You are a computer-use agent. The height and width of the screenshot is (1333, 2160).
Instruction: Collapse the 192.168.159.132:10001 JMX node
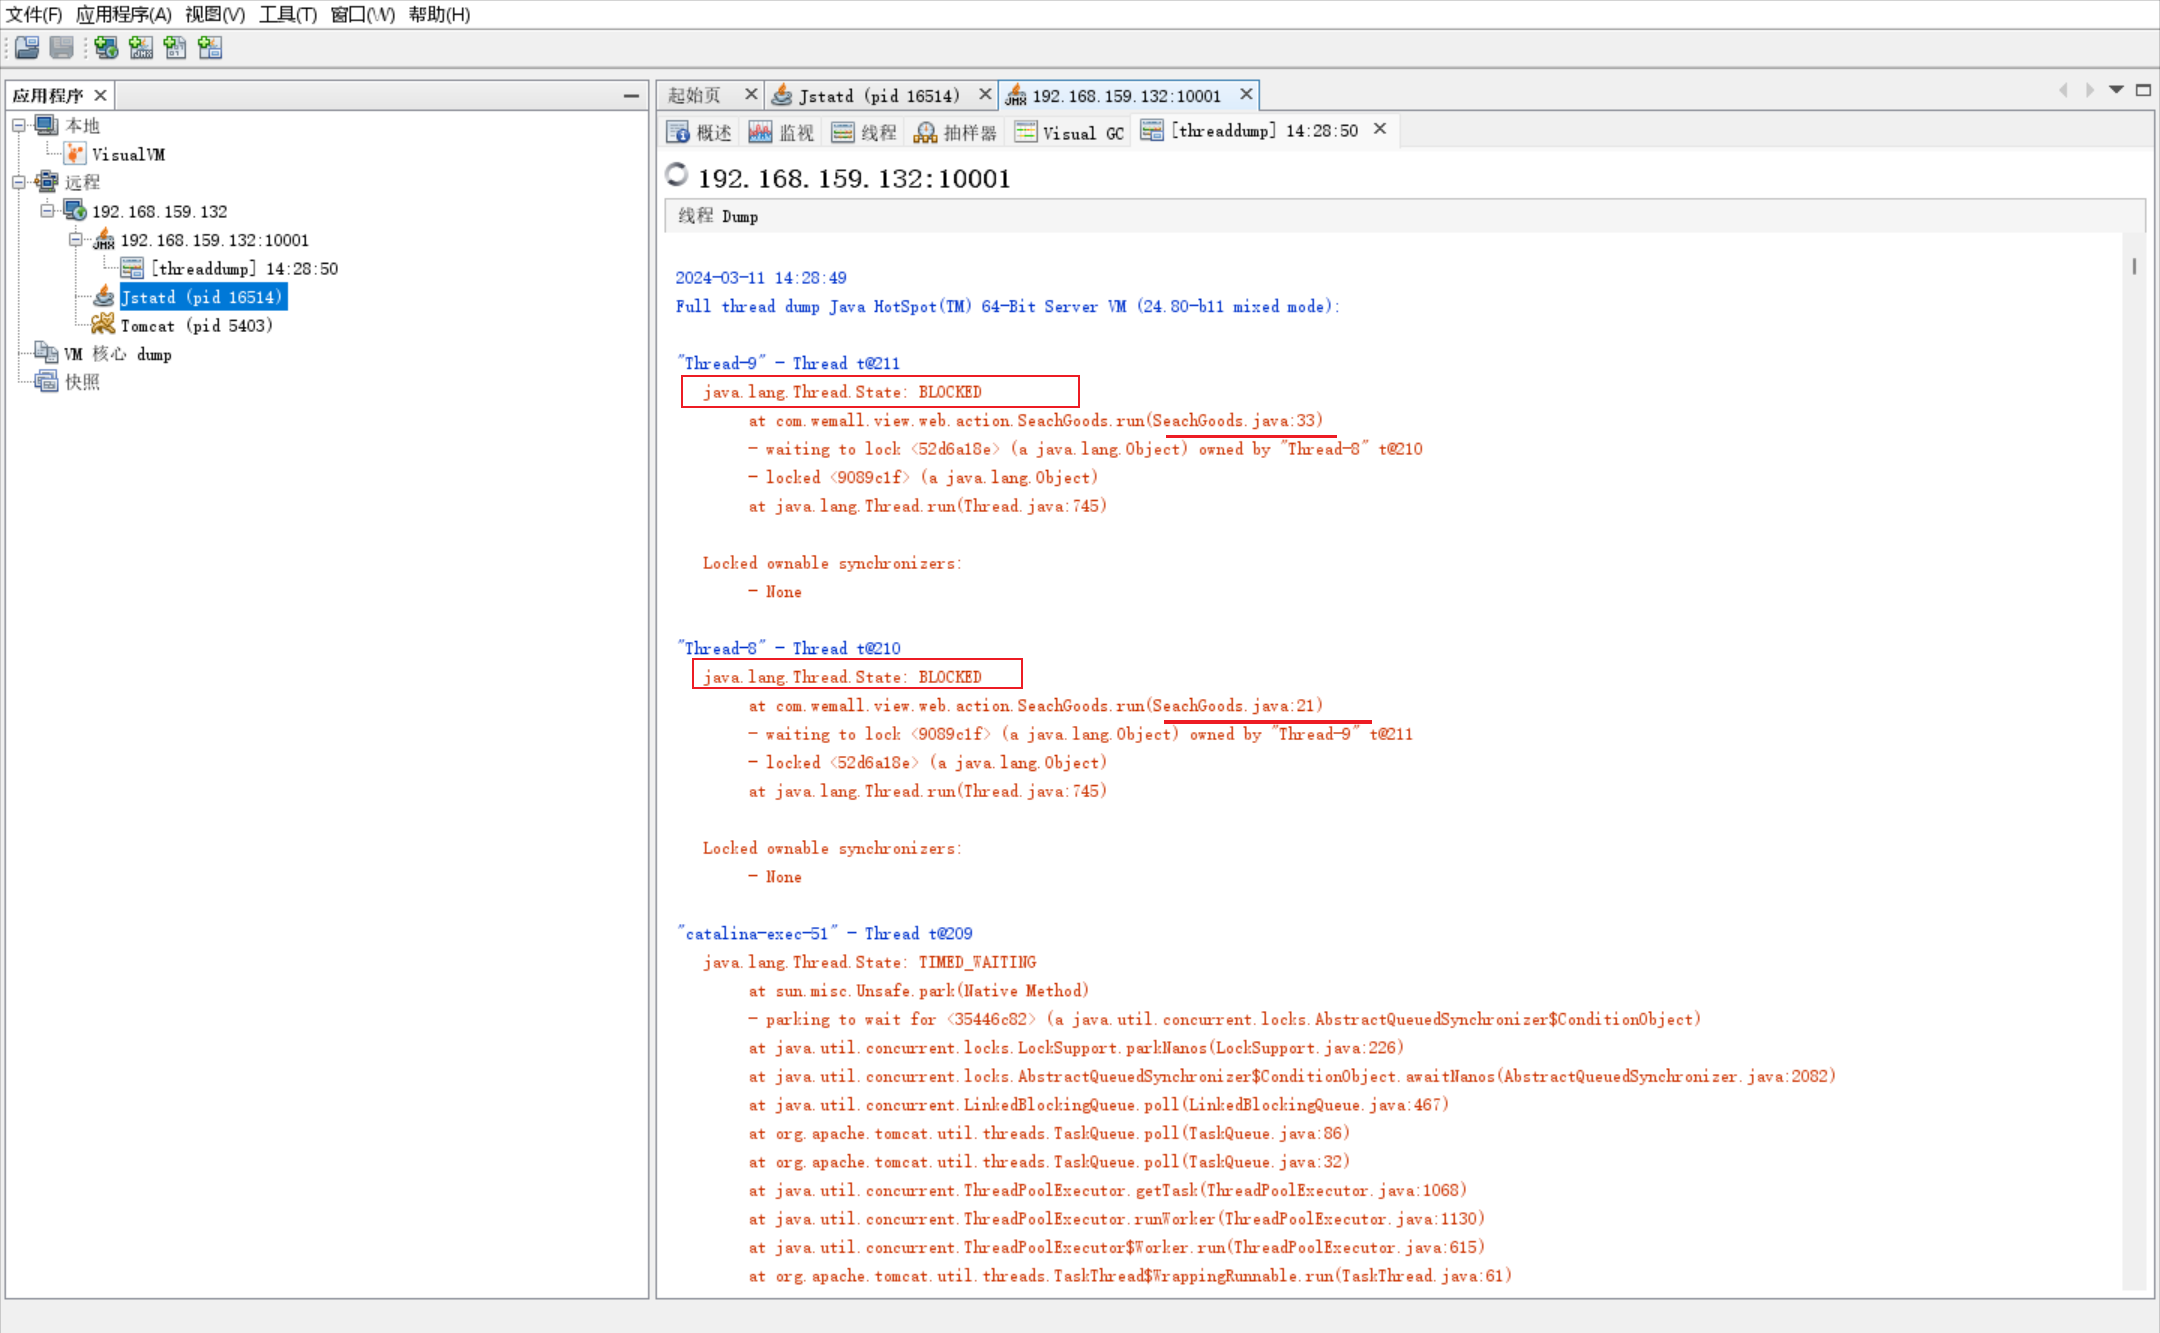pos(76,240)
